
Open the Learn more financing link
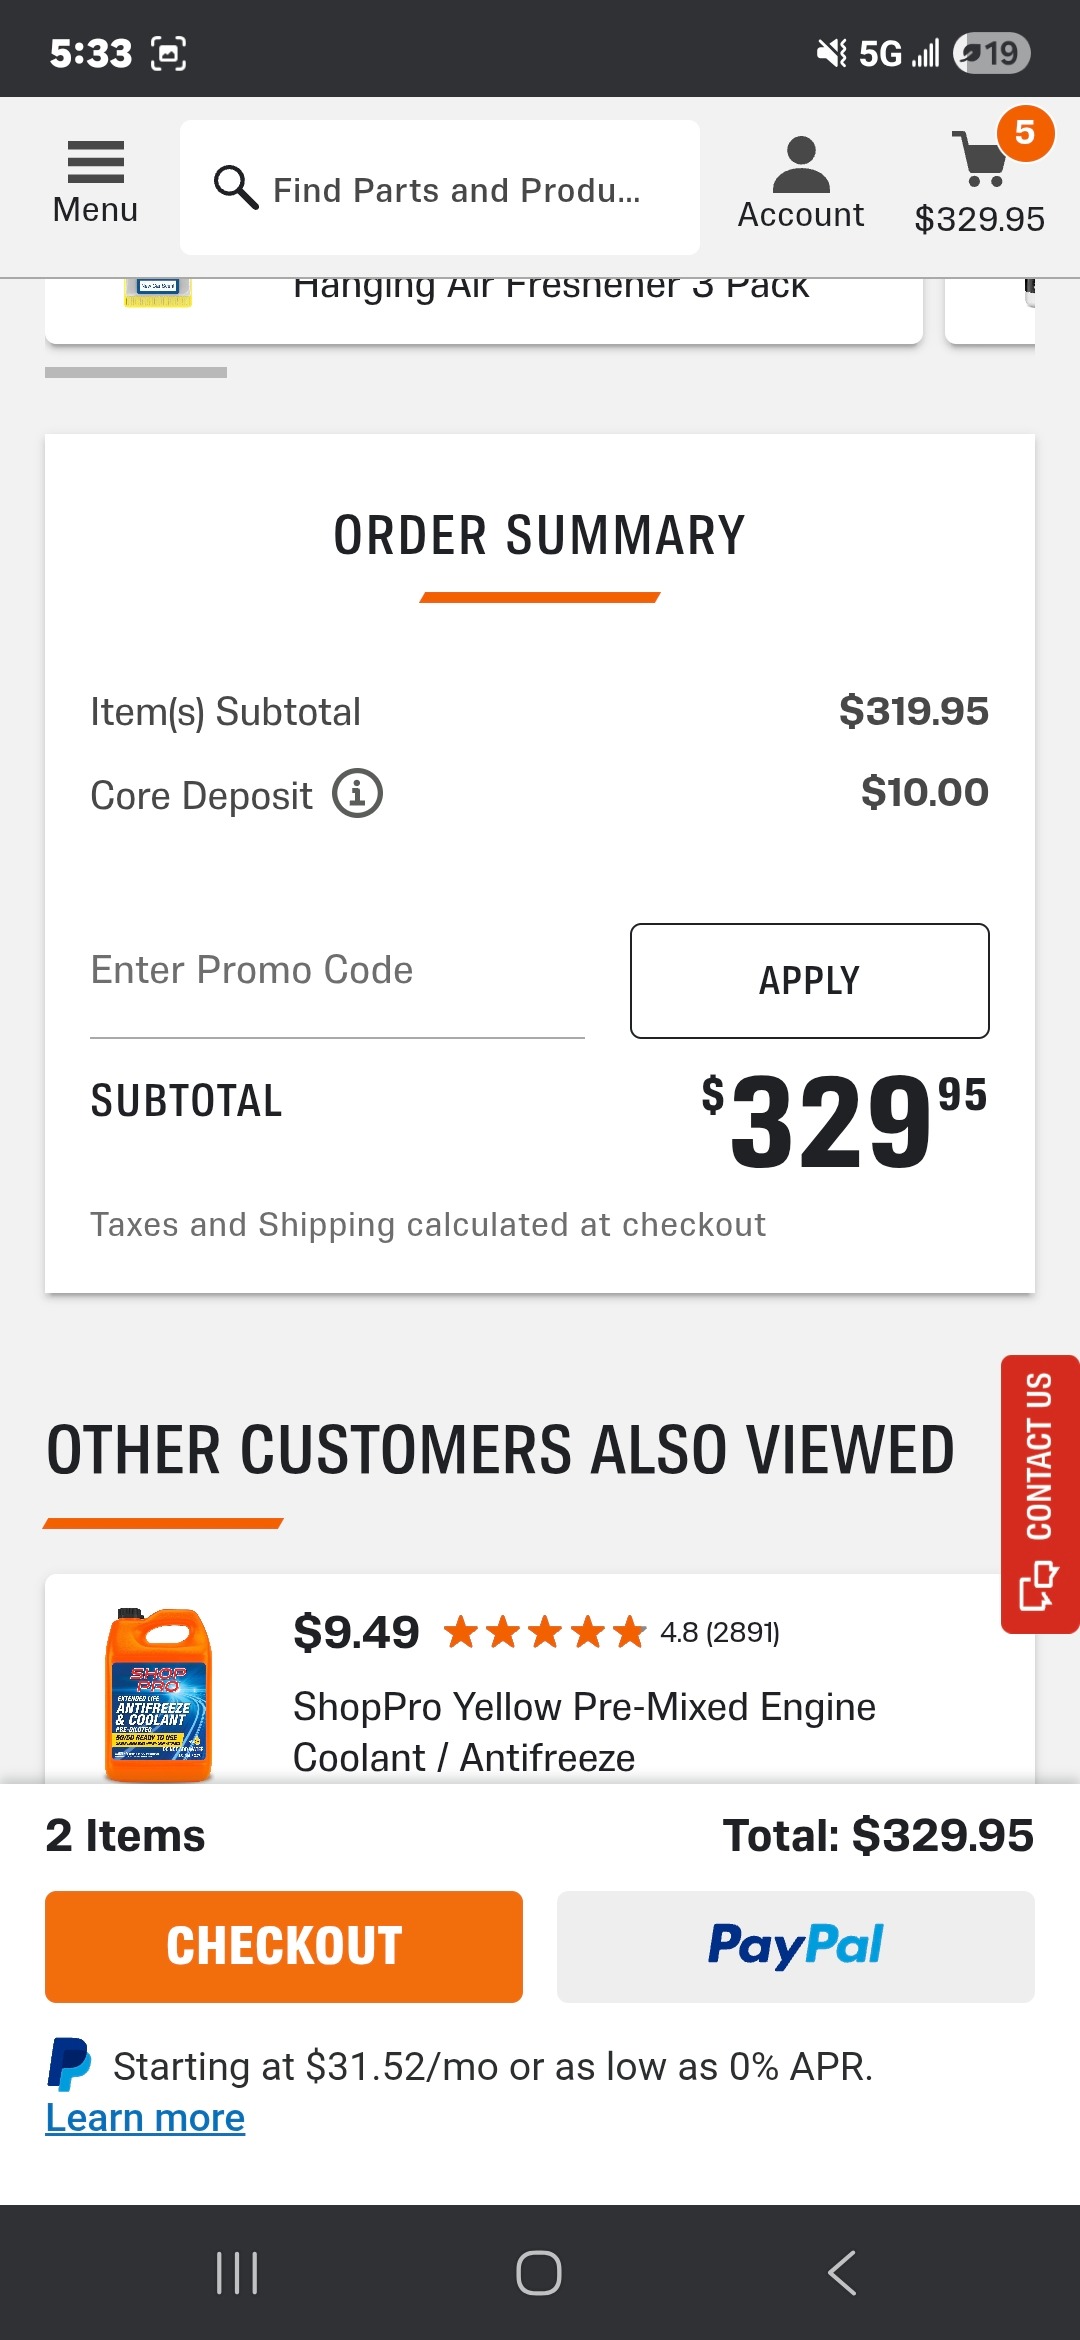coord(145,2118)
